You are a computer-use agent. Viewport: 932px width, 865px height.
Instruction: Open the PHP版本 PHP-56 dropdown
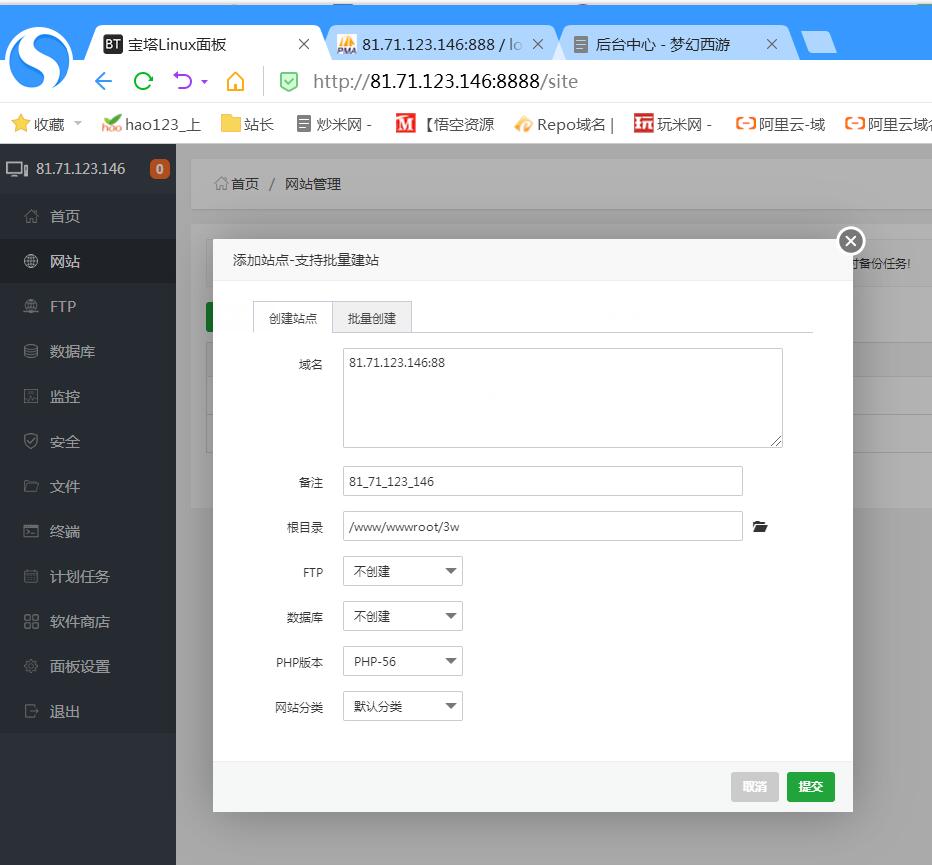coord(402,662)
